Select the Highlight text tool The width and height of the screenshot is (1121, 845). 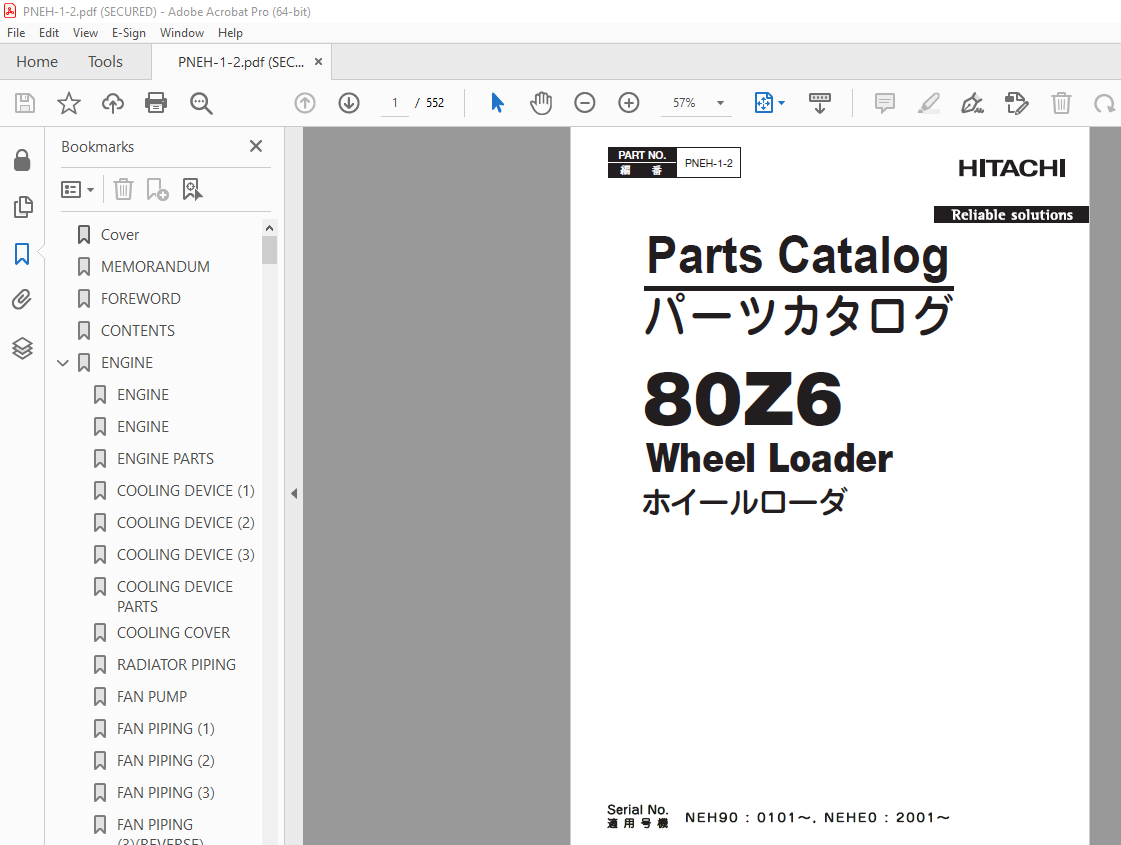928,103
